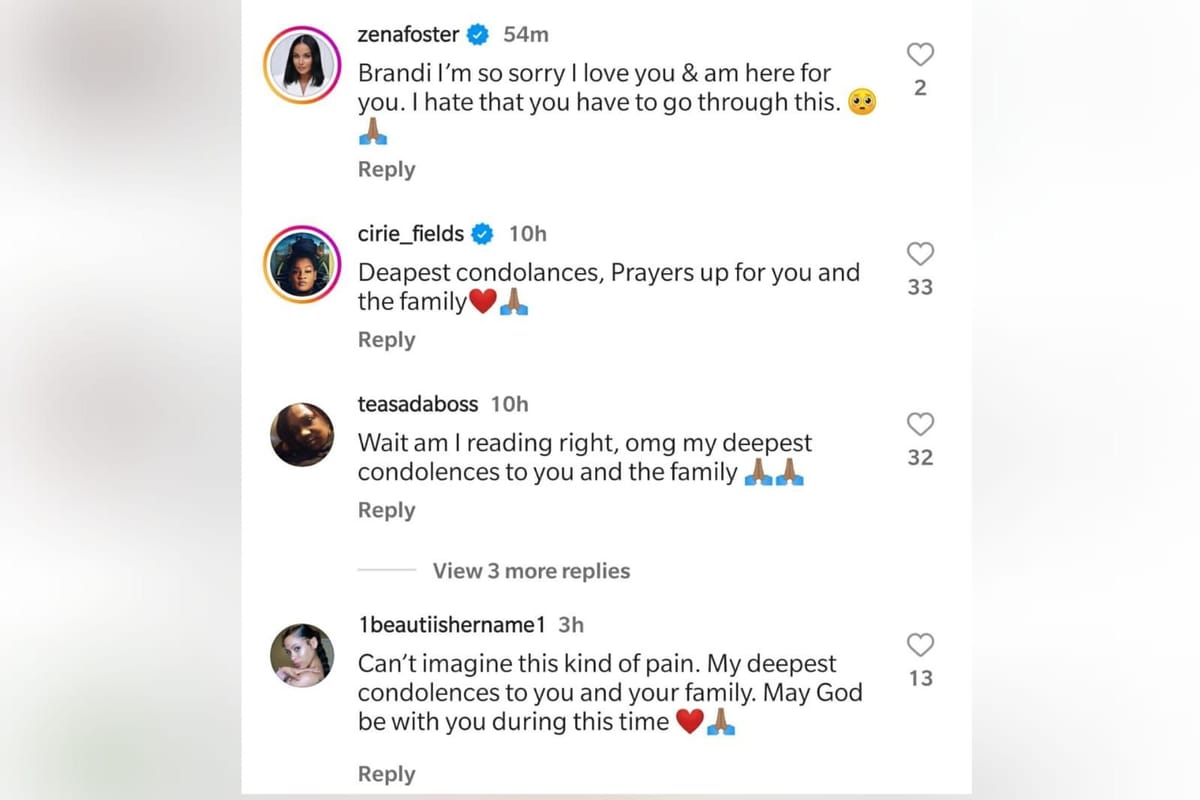
Task: Click the praying hands emoji in cirie_fields' comment
Action: pos(516,301)
